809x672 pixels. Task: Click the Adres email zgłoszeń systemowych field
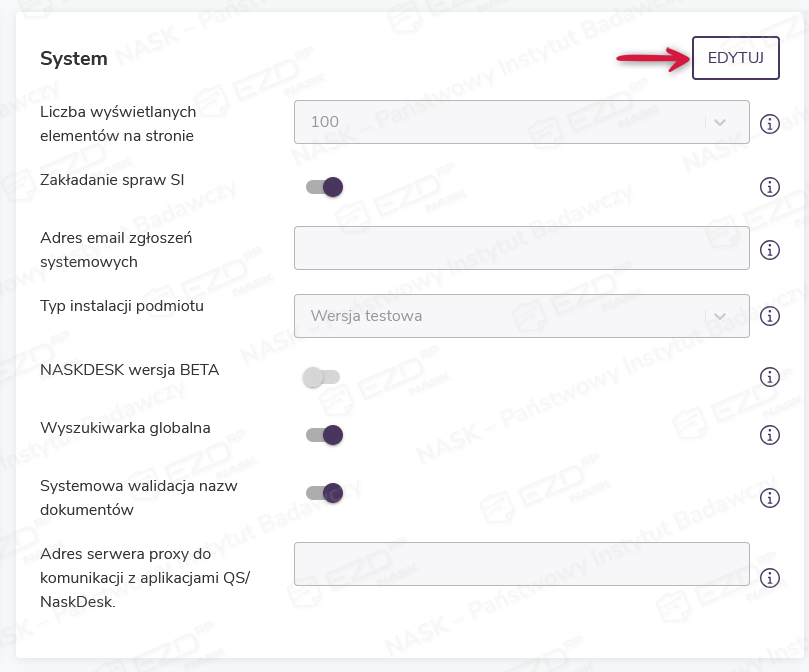click(x=521, y=248)
